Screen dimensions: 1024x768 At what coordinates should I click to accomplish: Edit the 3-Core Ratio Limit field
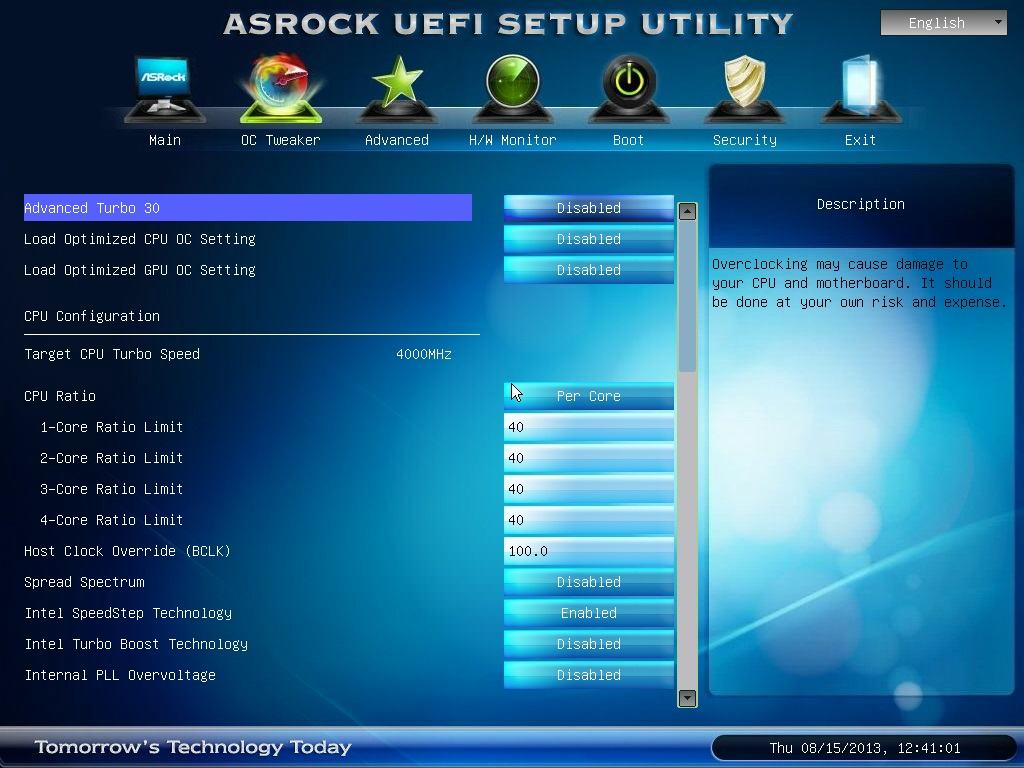pyautogui.click(x=588, y=488)
